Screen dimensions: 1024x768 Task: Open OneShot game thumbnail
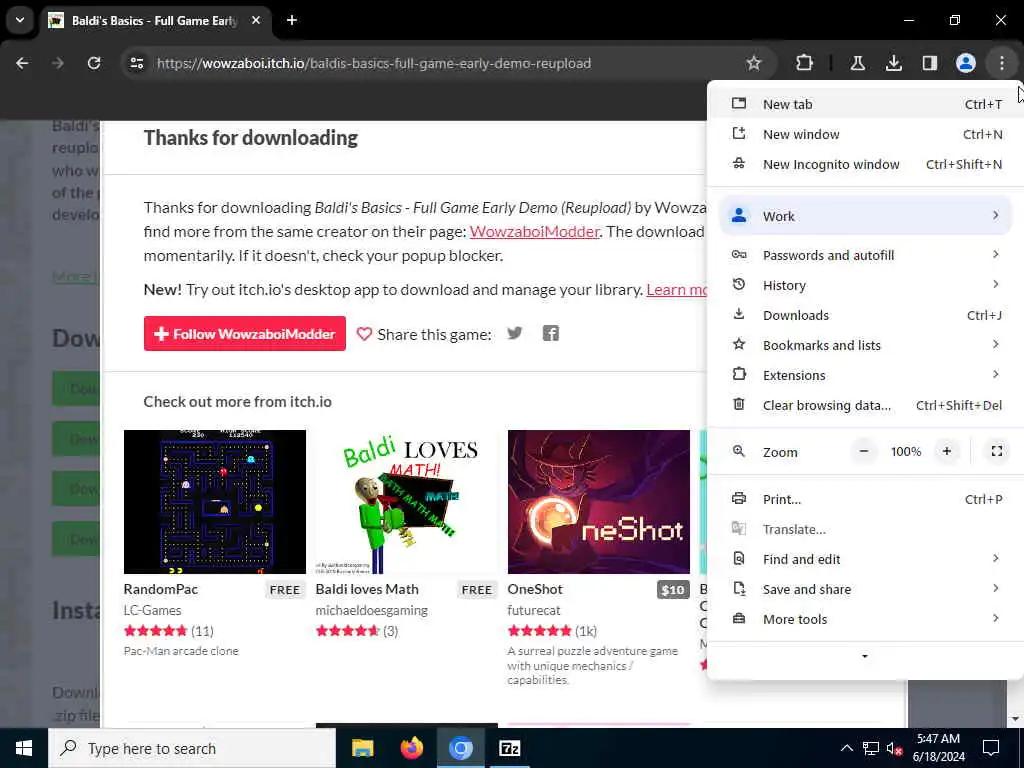(x=598, y=502)
